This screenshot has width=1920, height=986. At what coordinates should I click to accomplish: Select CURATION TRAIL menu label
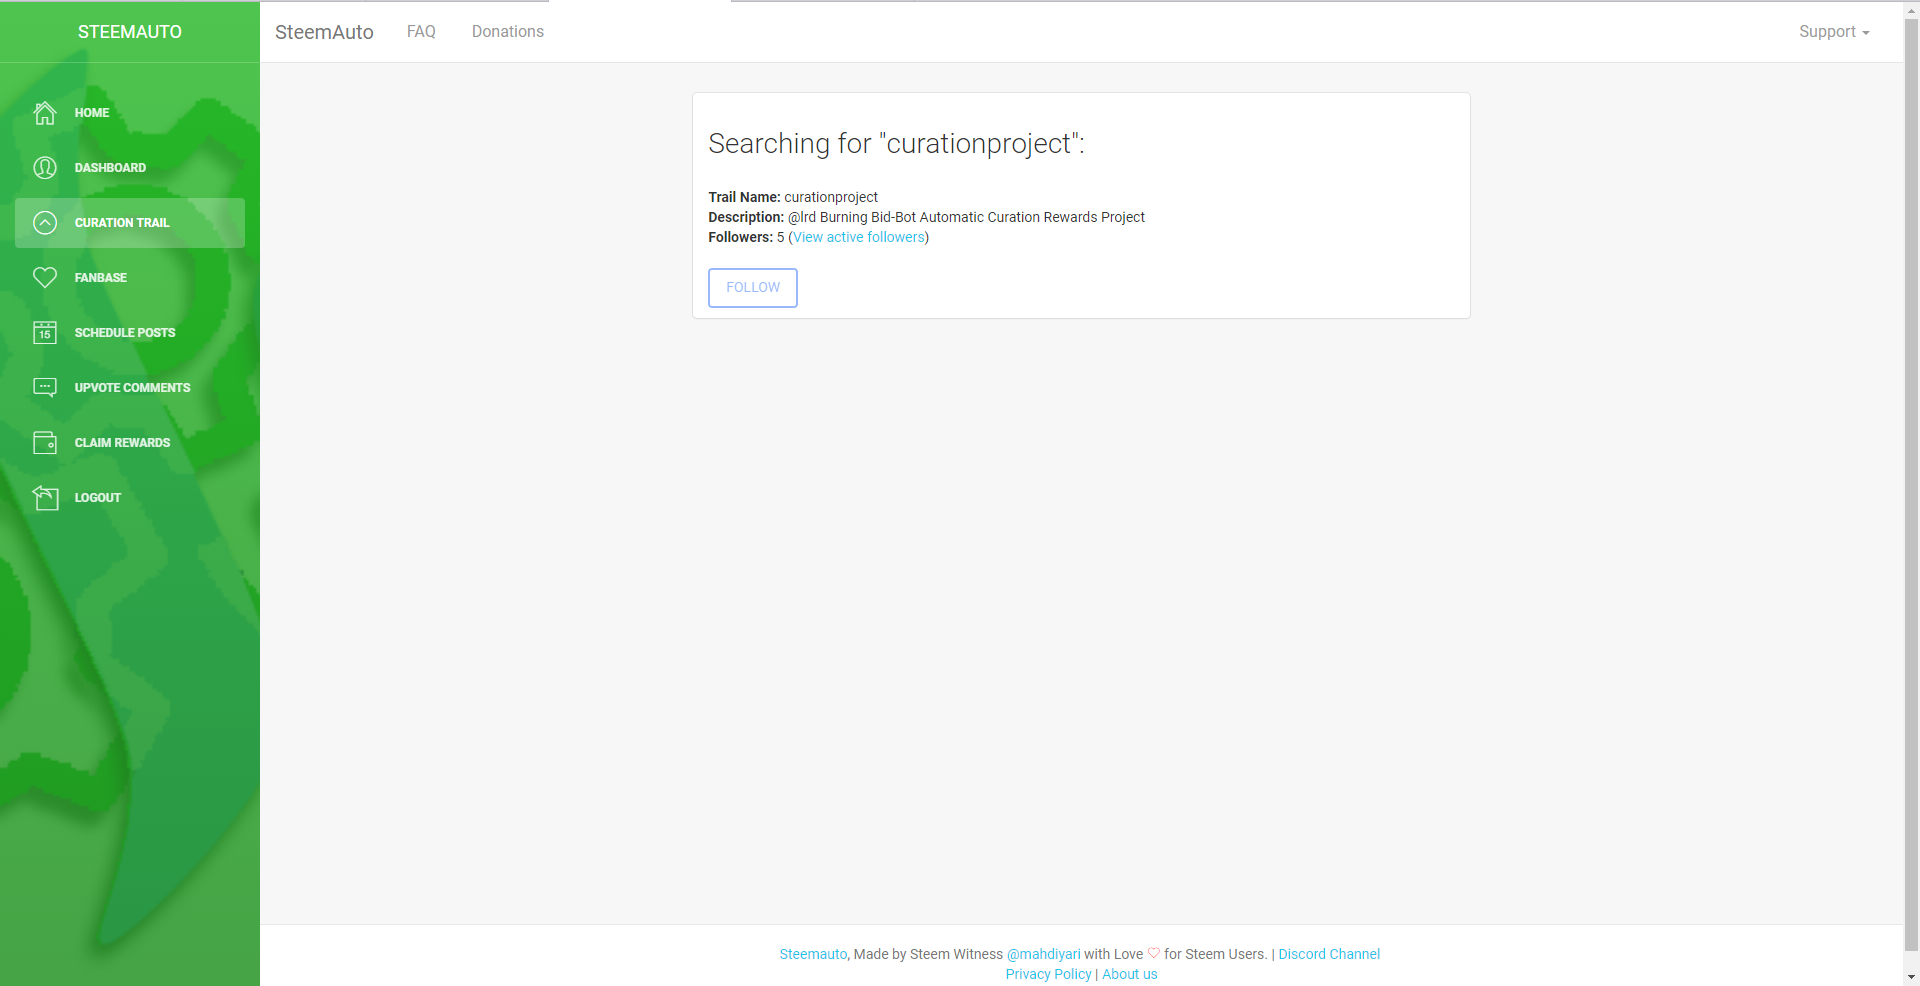coord(122,223)
